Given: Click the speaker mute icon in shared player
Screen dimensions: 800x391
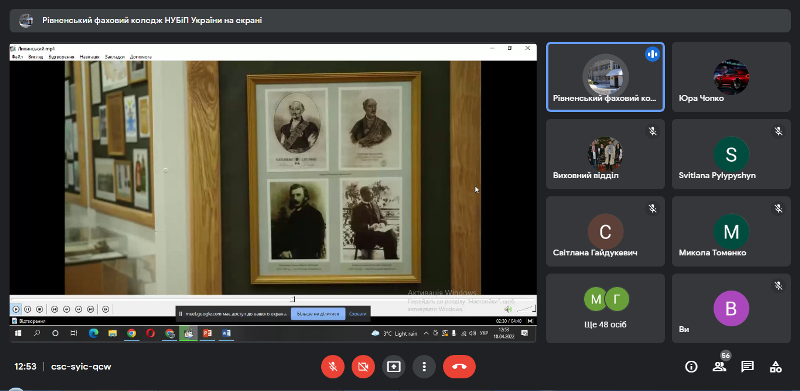Looking at the screenshot, I should pyautogui.click(x=508, y=309).
